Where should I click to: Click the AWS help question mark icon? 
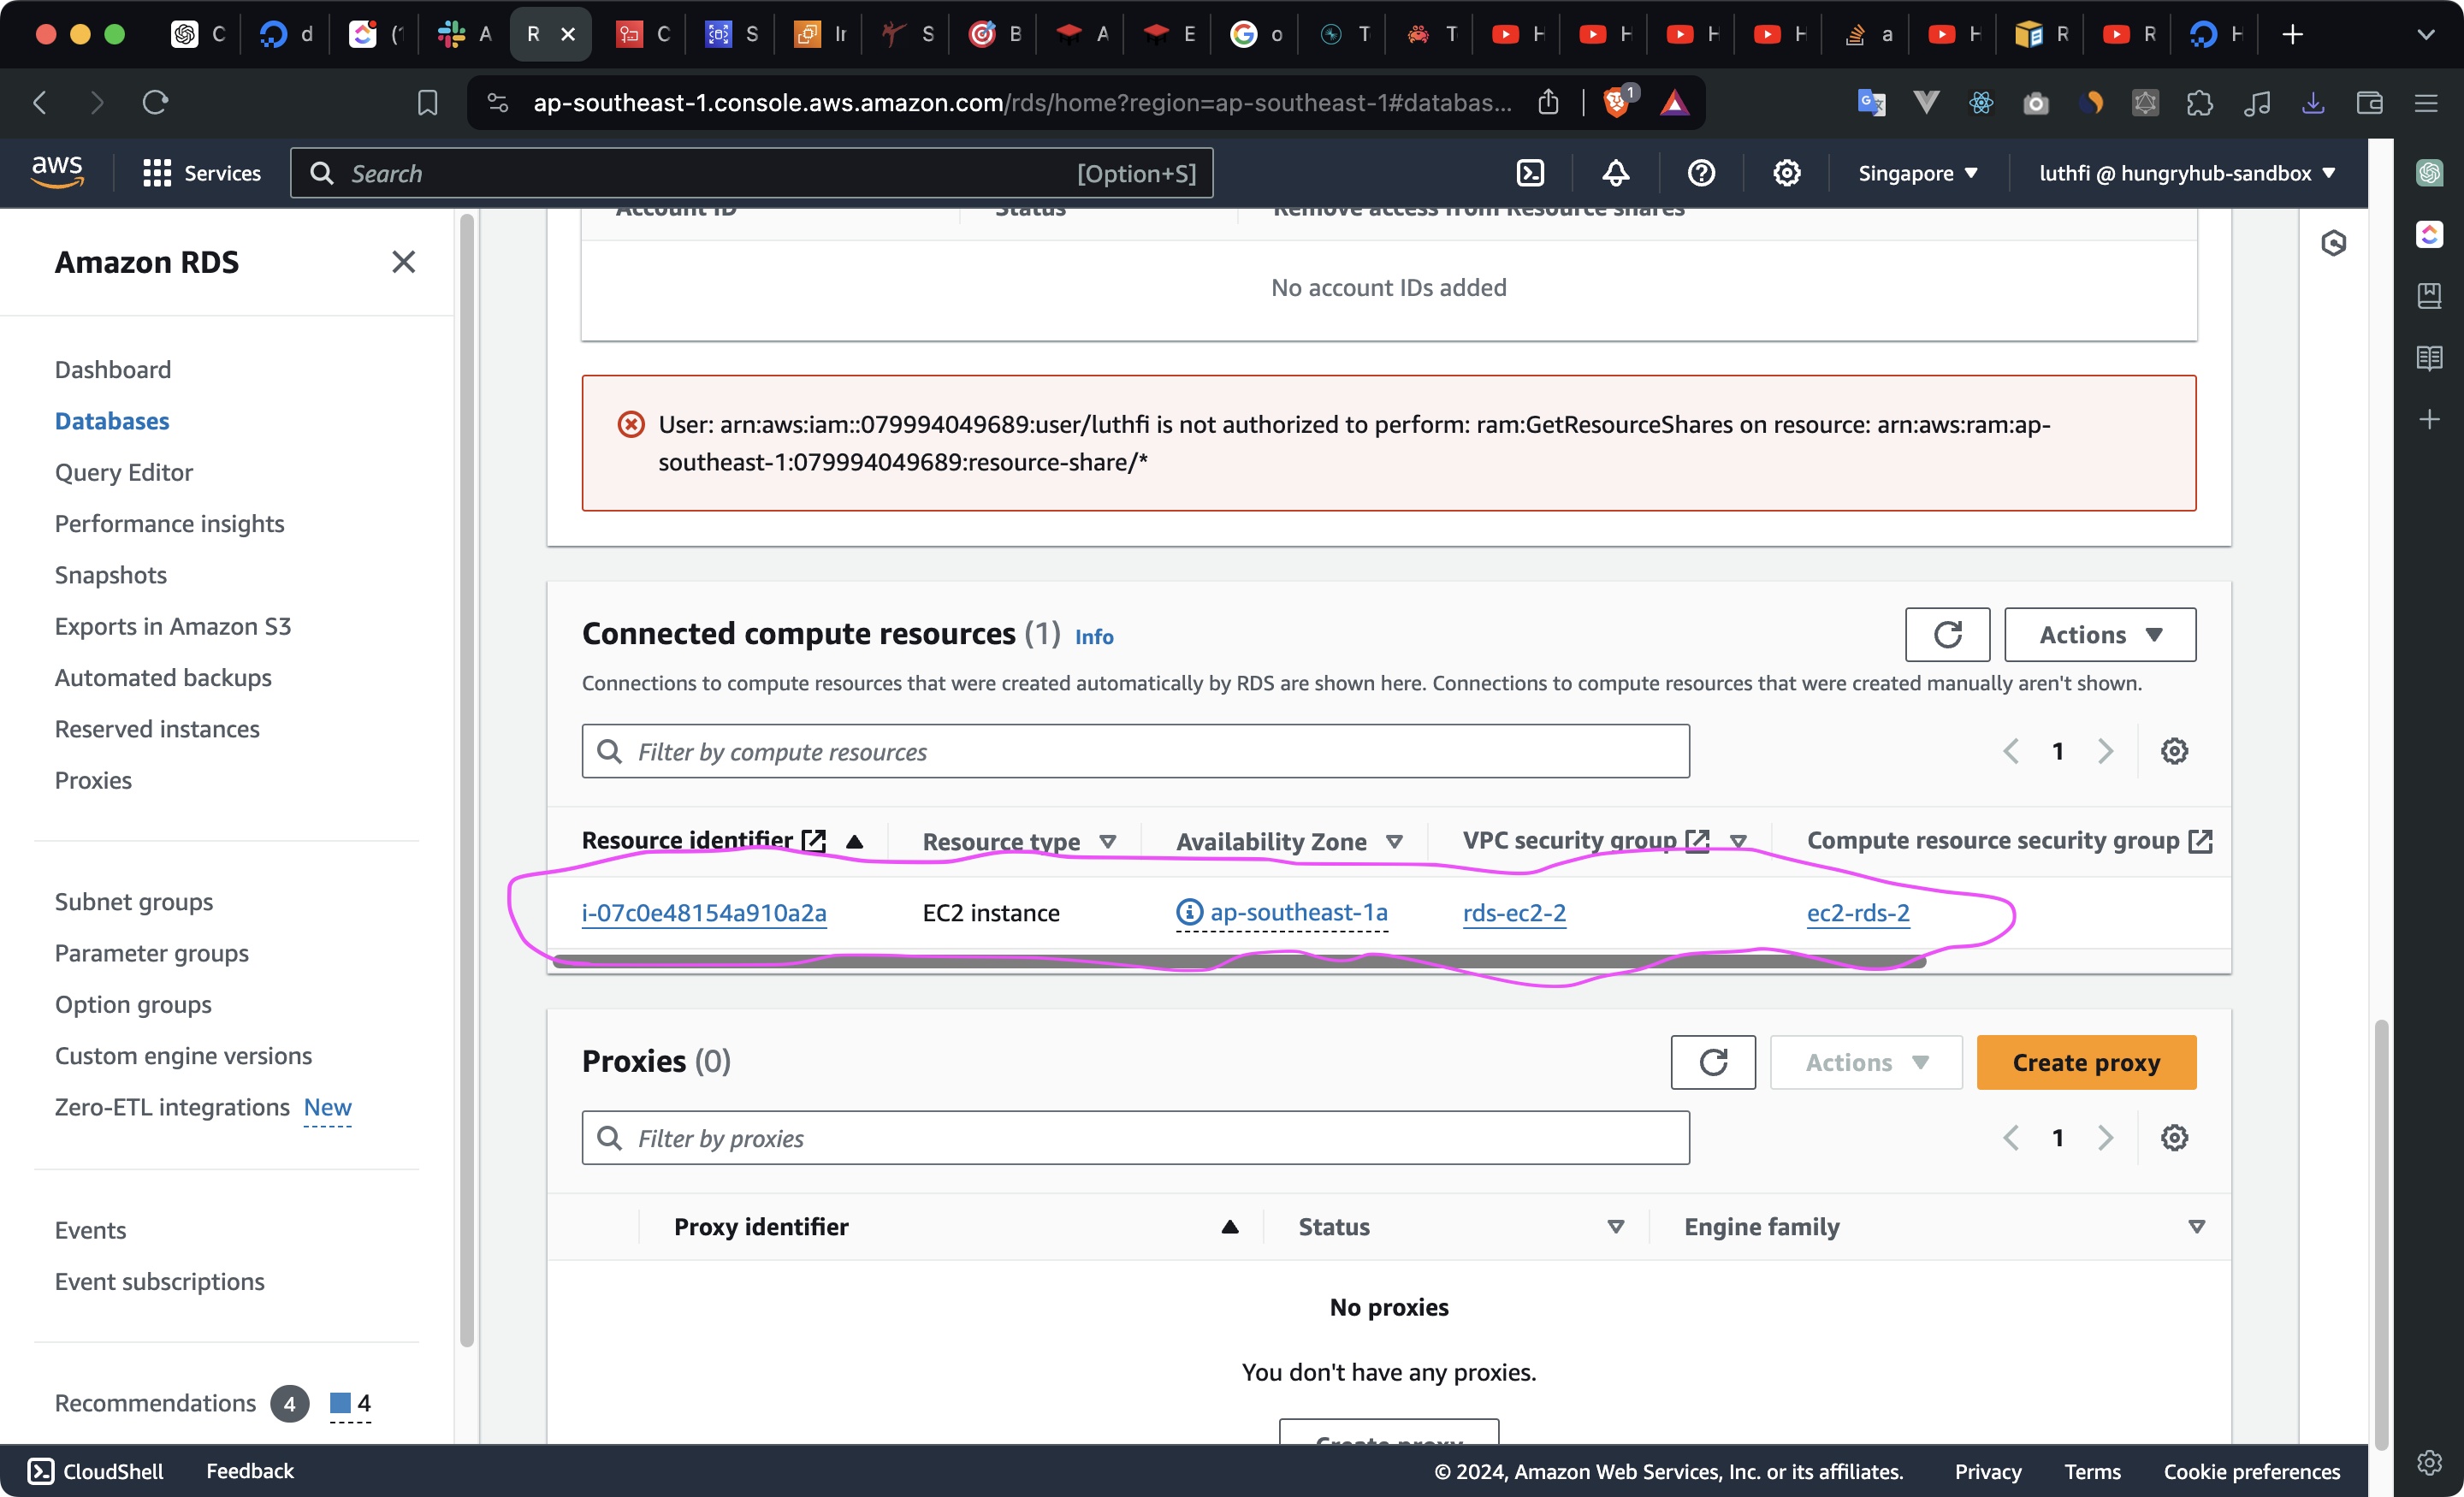tap(1701, 173)
